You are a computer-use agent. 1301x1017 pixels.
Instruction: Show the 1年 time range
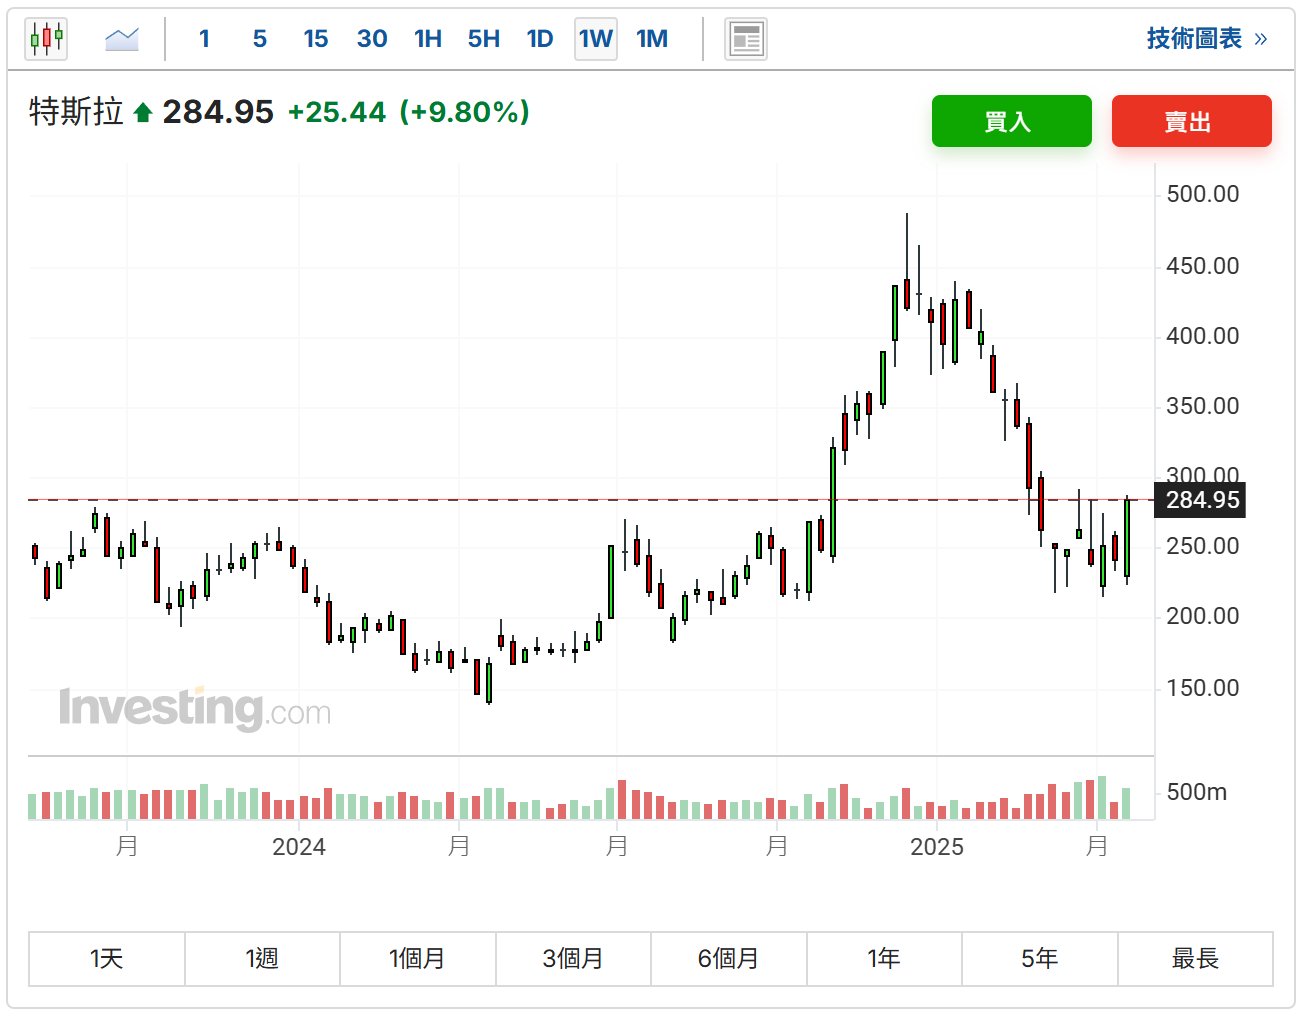point(884,959)
